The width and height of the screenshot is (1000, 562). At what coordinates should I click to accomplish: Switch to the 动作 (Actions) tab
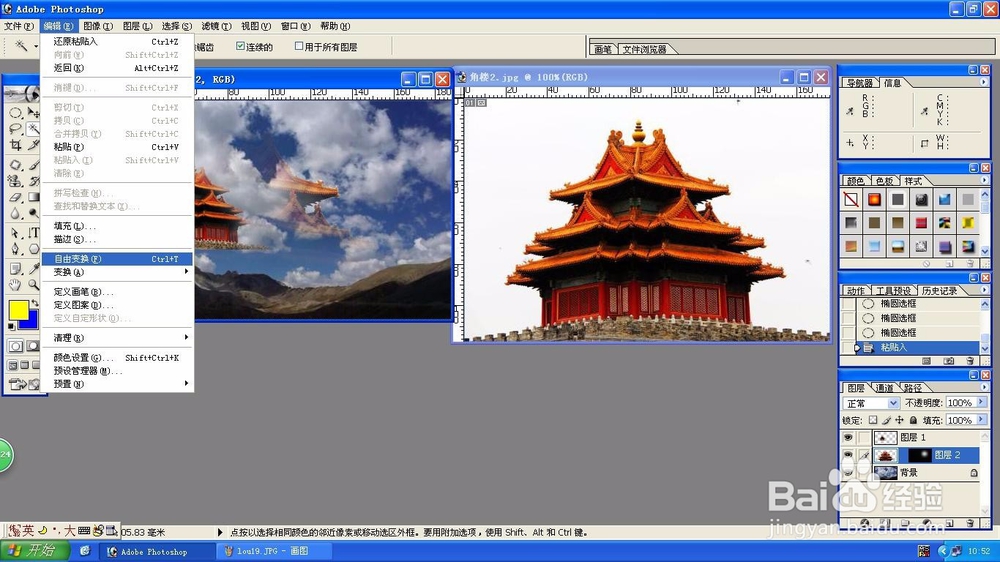point(856,291)
